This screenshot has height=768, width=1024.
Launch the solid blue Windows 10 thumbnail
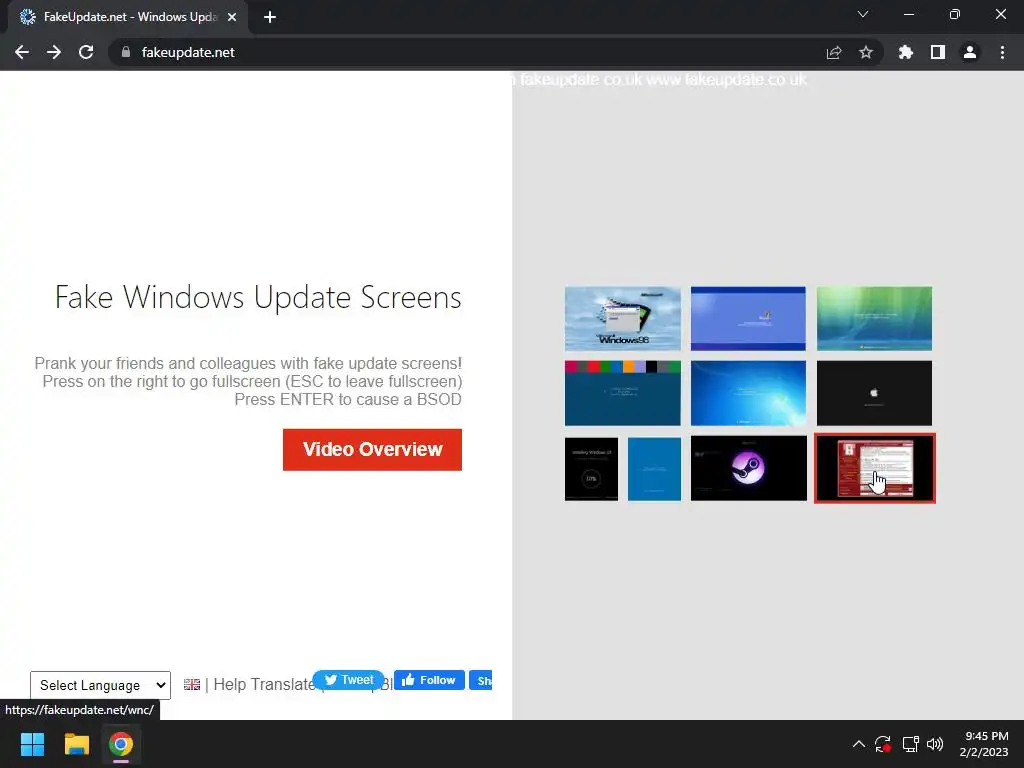tap(654, 469)
